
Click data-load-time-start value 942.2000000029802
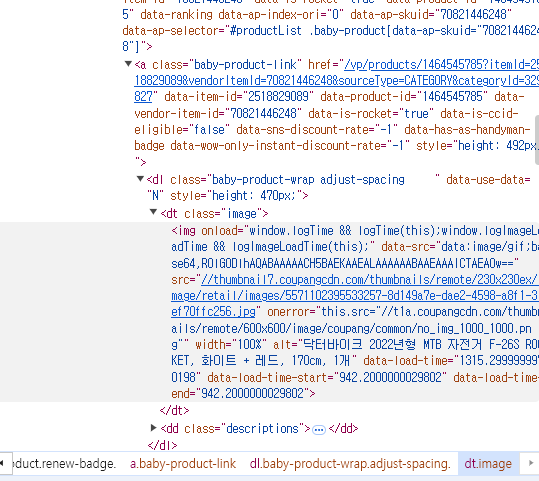click(390, 378)
